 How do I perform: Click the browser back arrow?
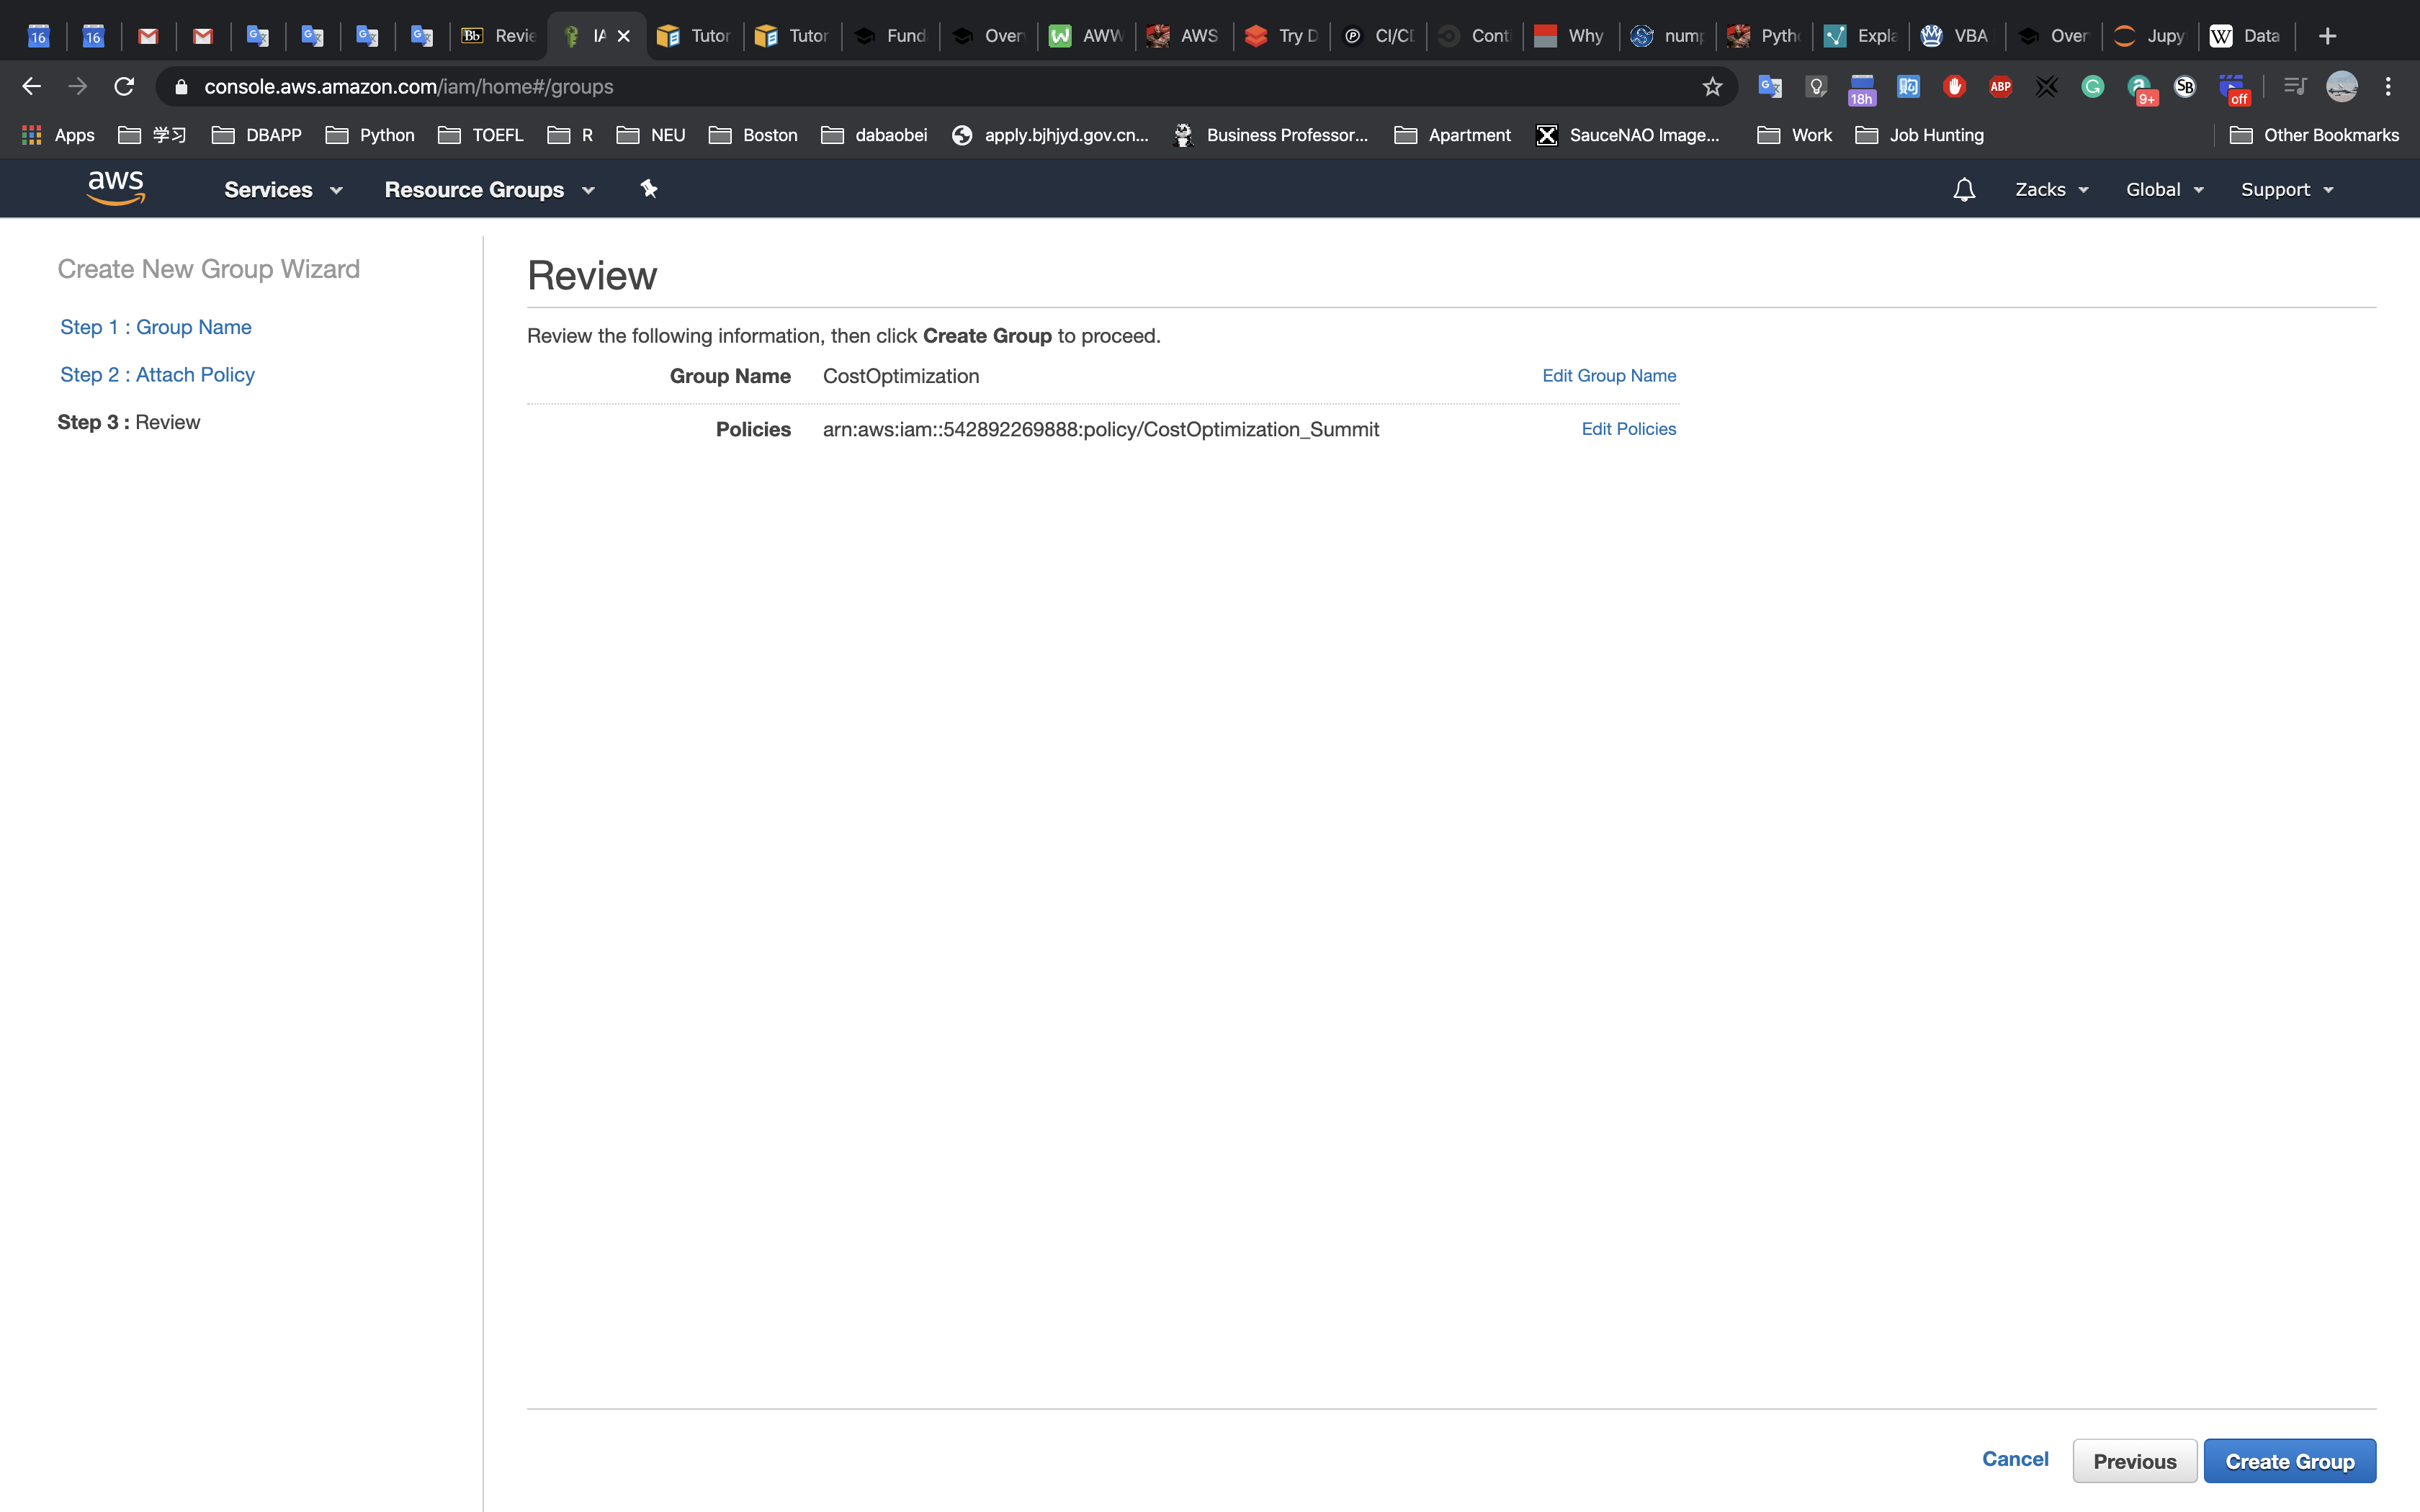[32, 87]
